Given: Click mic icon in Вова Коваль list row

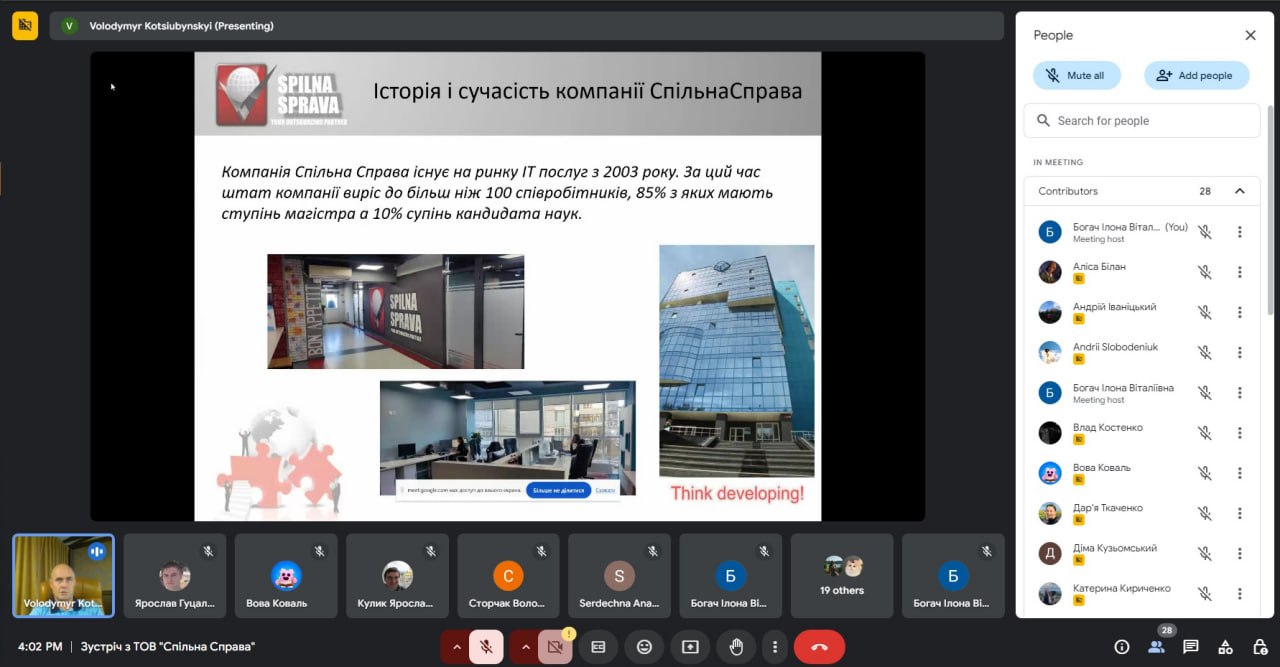Looking at the screenshot, I should tap(1206, 473).
